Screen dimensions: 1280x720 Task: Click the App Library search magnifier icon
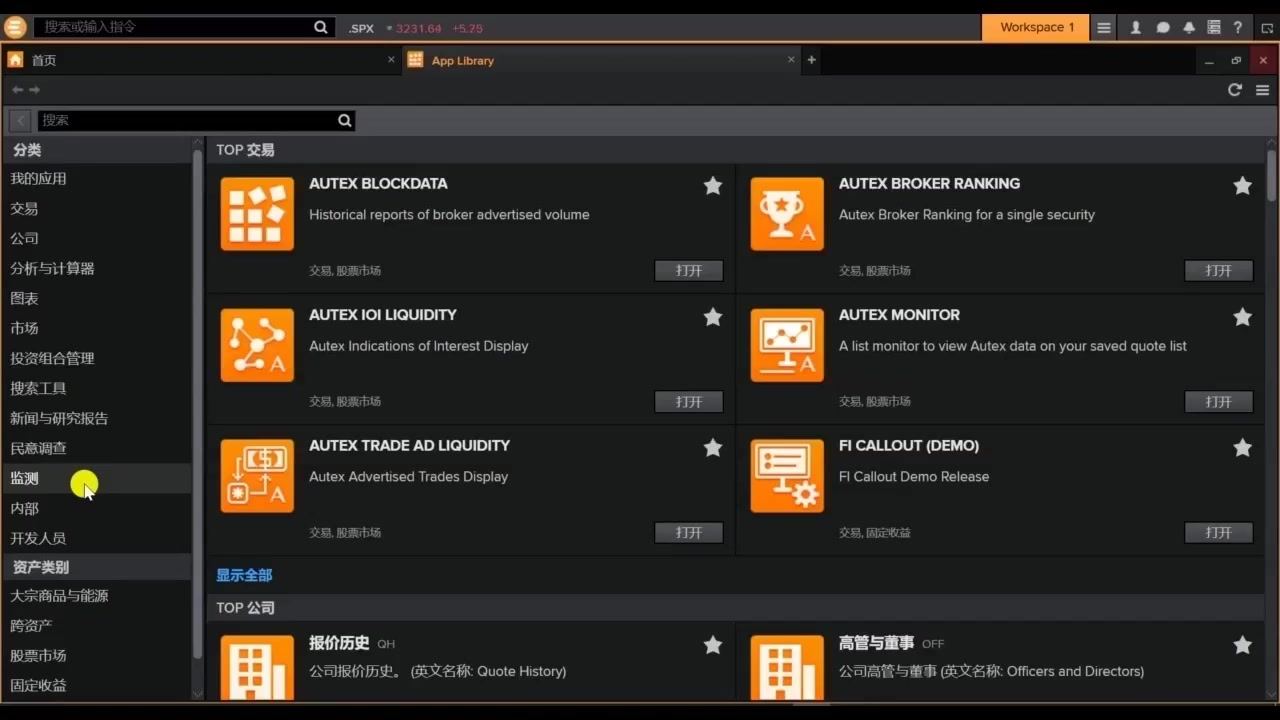pos(345,120)
